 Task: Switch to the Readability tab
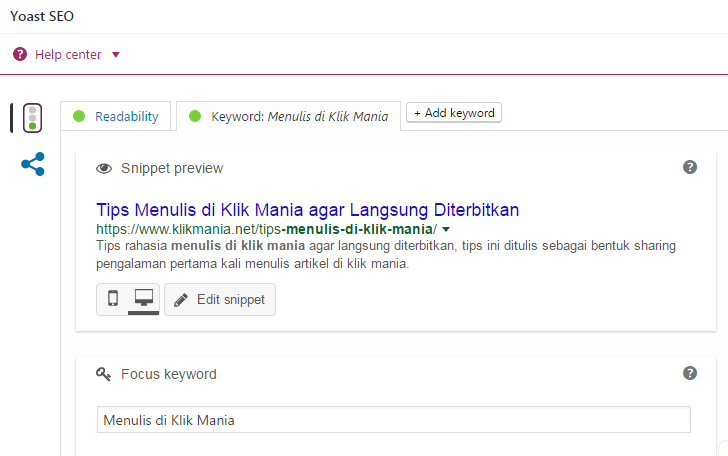(116, 116)
